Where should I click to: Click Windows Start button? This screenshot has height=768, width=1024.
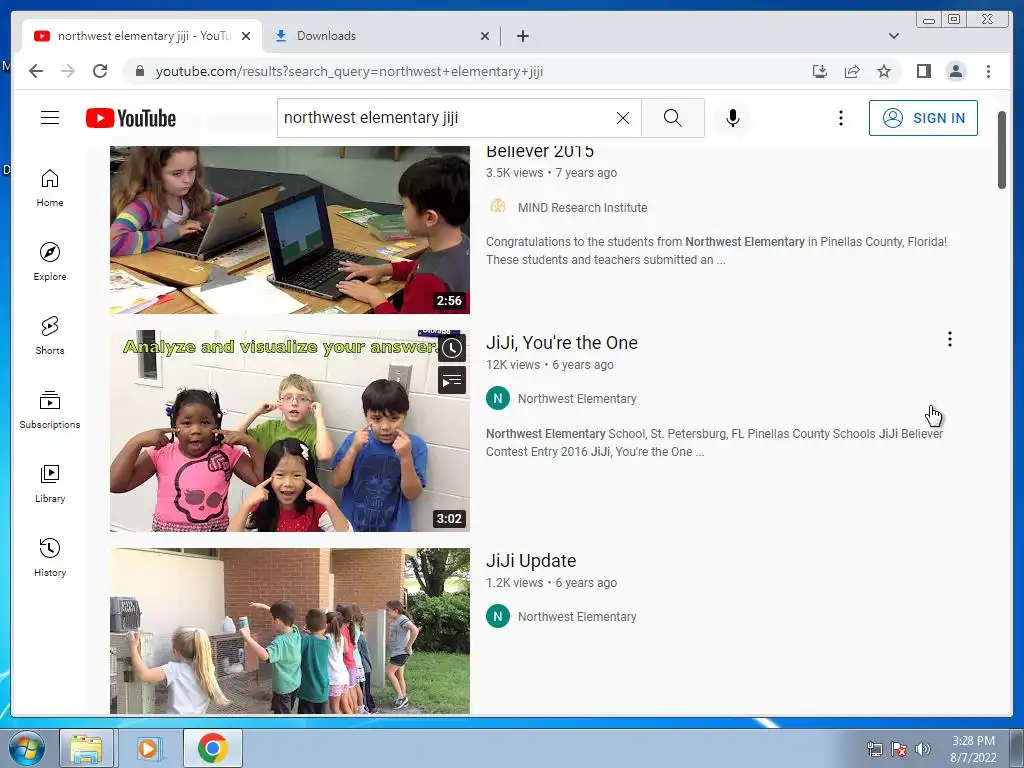tap(25, 748)
